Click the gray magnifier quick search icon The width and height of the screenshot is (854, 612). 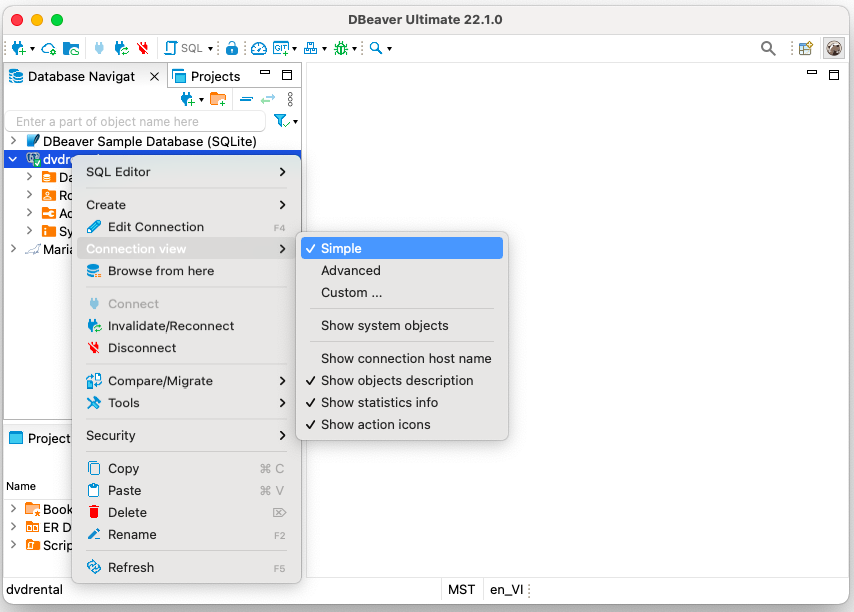(768, 48)
